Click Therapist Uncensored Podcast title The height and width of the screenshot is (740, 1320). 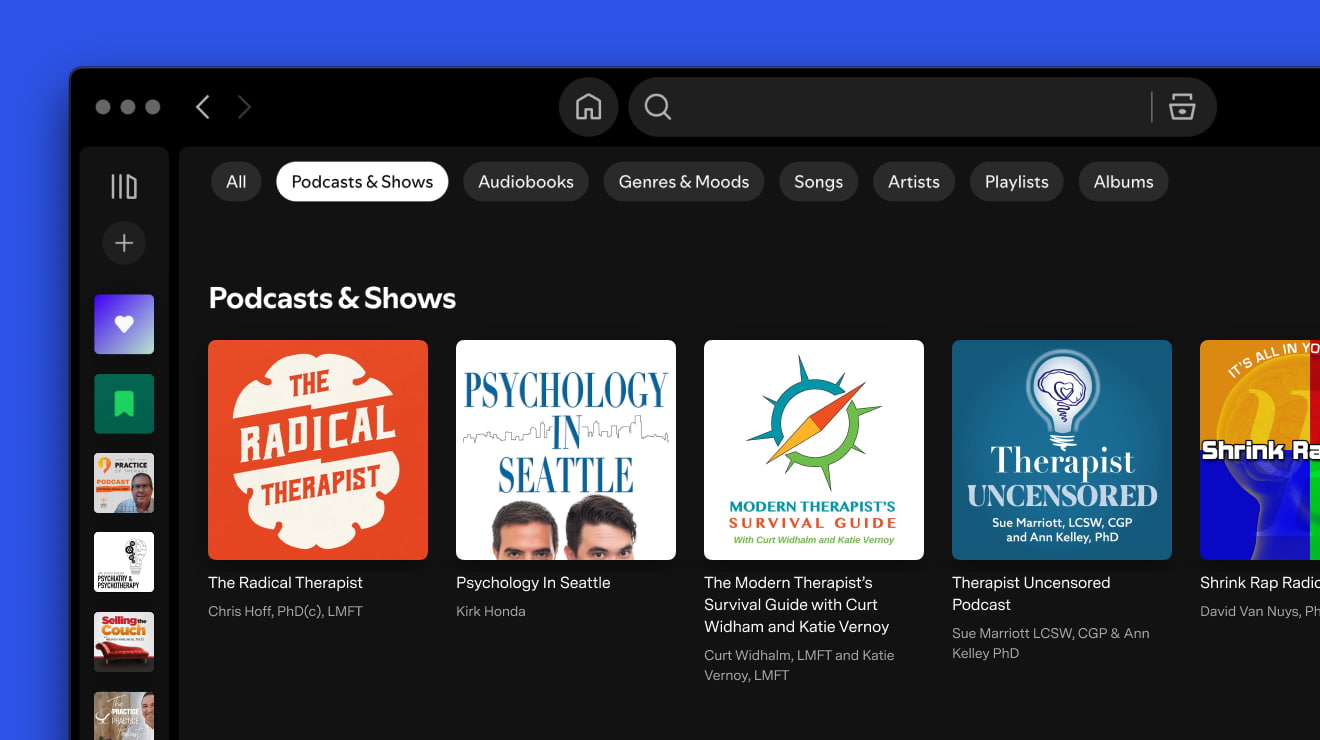pos(1031,594)
